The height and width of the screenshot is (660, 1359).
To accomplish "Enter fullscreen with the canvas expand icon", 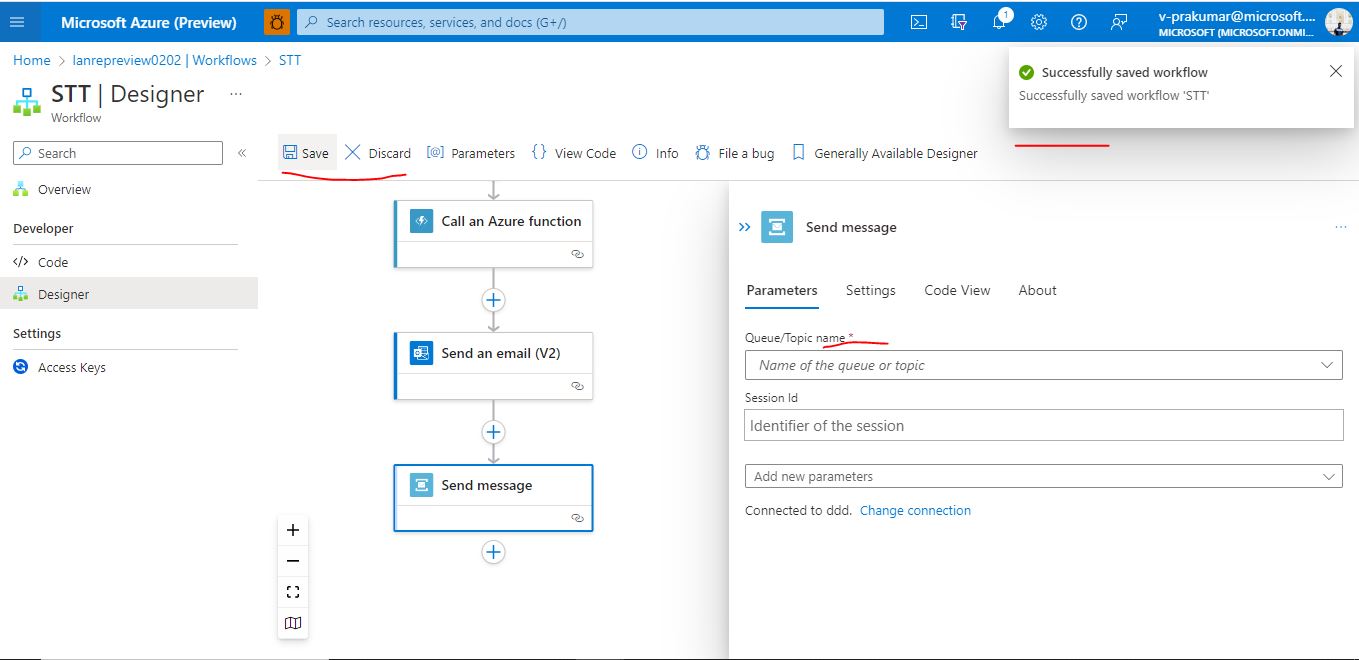I will [x=292, y=591].
